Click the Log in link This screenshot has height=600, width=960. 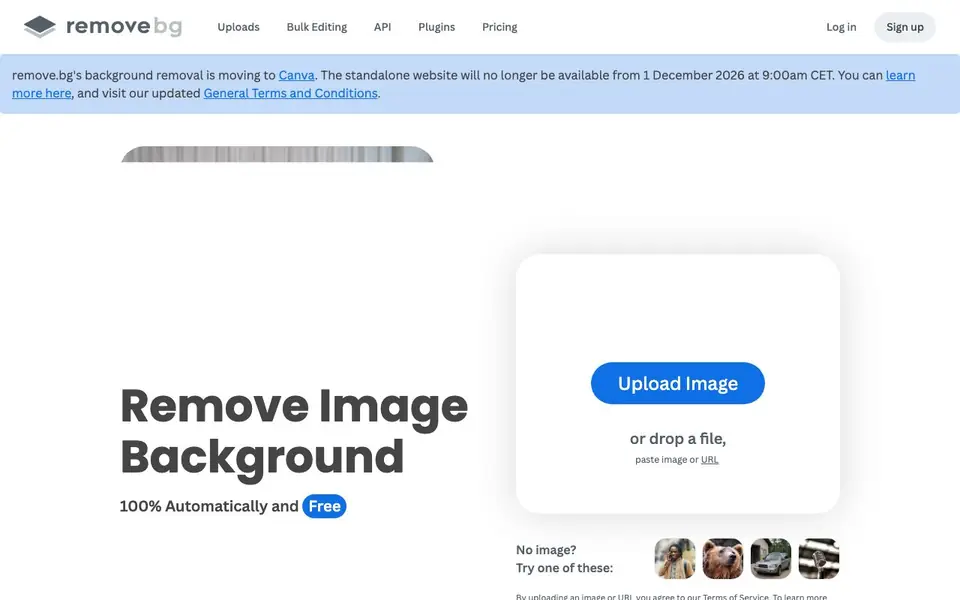coord(841,27)
